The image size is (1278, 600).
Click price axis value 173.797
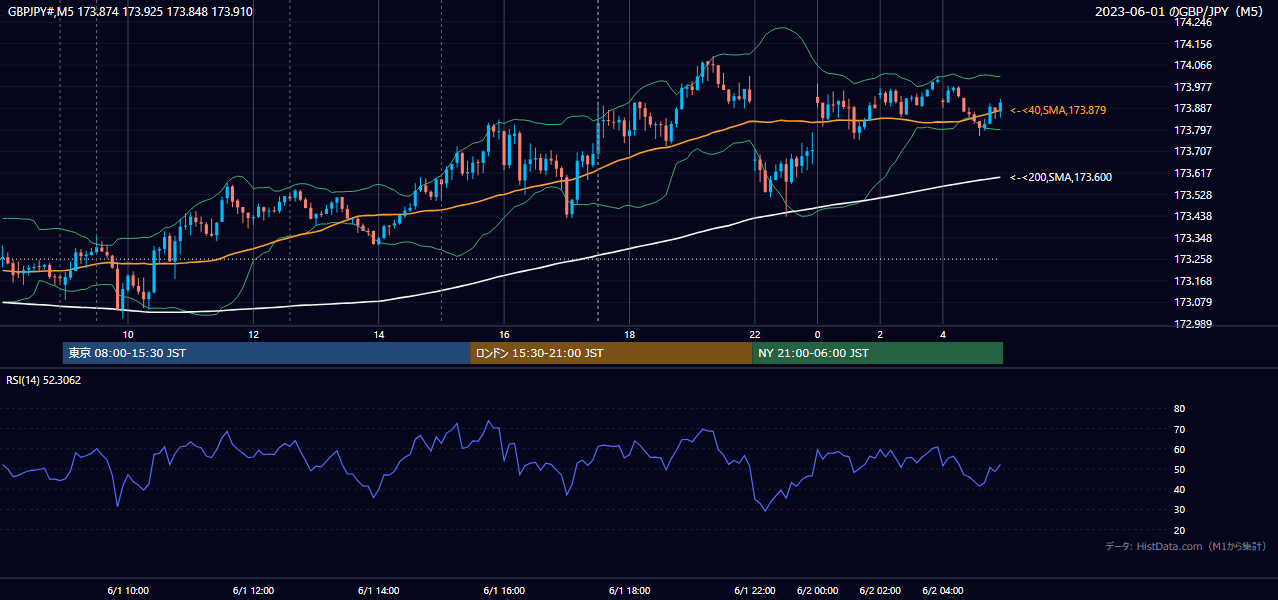[x=1192, y=130]
